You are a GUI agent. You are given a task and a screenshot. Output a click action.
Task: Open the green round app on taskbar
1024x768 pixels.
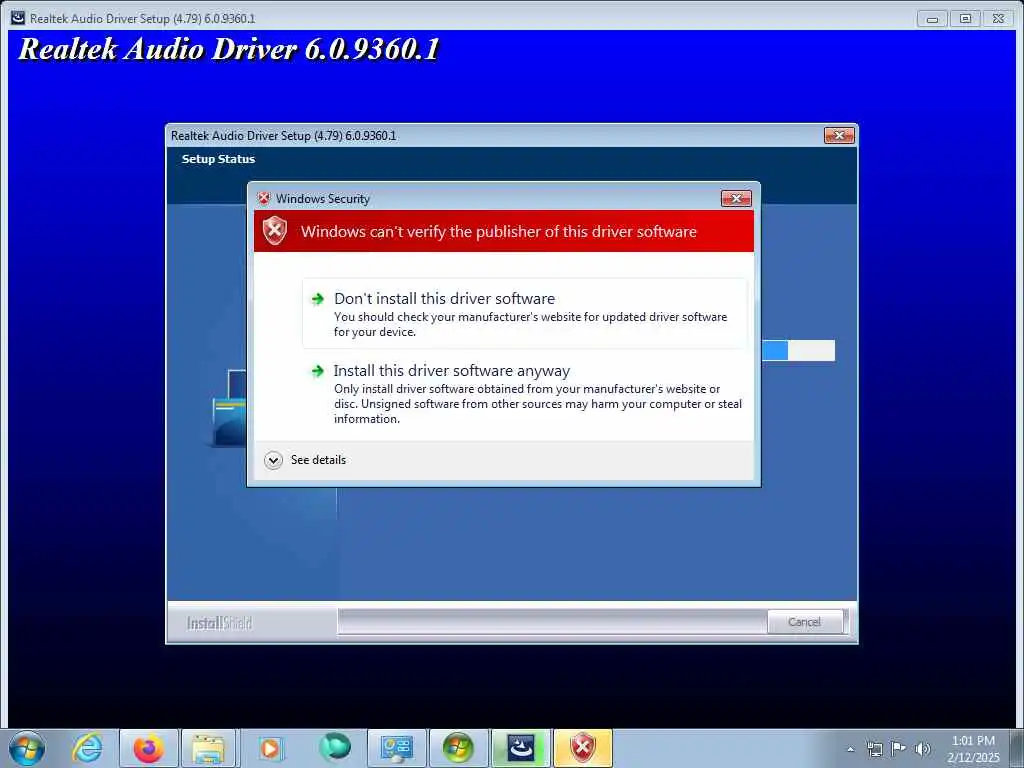pos(334,747)
